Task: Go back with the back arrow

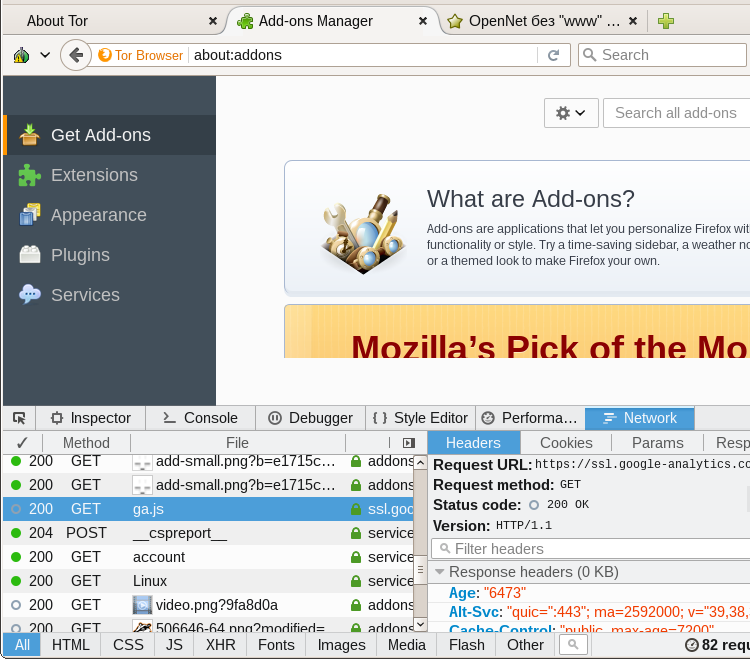Action: pyautogui.click(x=76, y=55)
